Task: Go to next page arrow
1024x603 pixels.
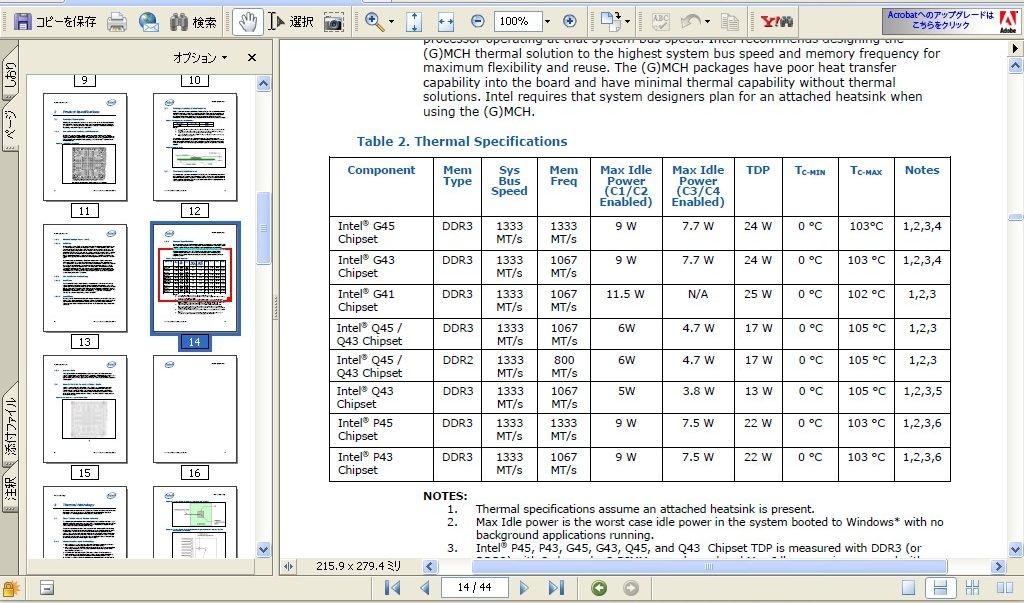Action: [x=524, y=588]
